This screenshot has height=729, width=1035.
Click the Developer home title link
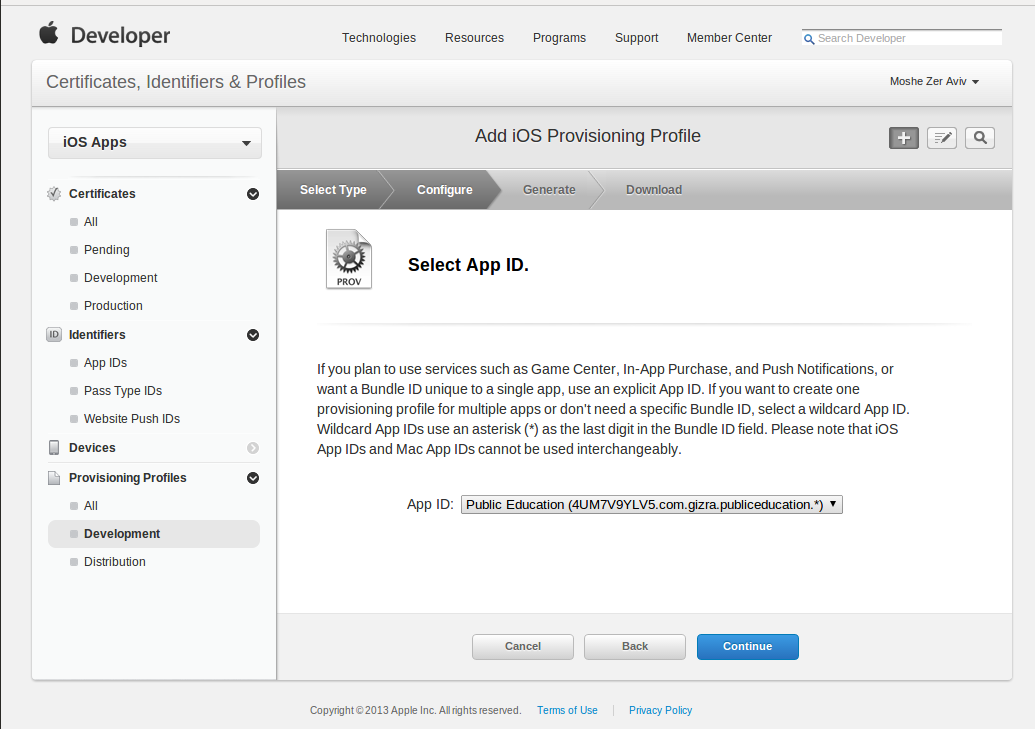pos(120,35)
